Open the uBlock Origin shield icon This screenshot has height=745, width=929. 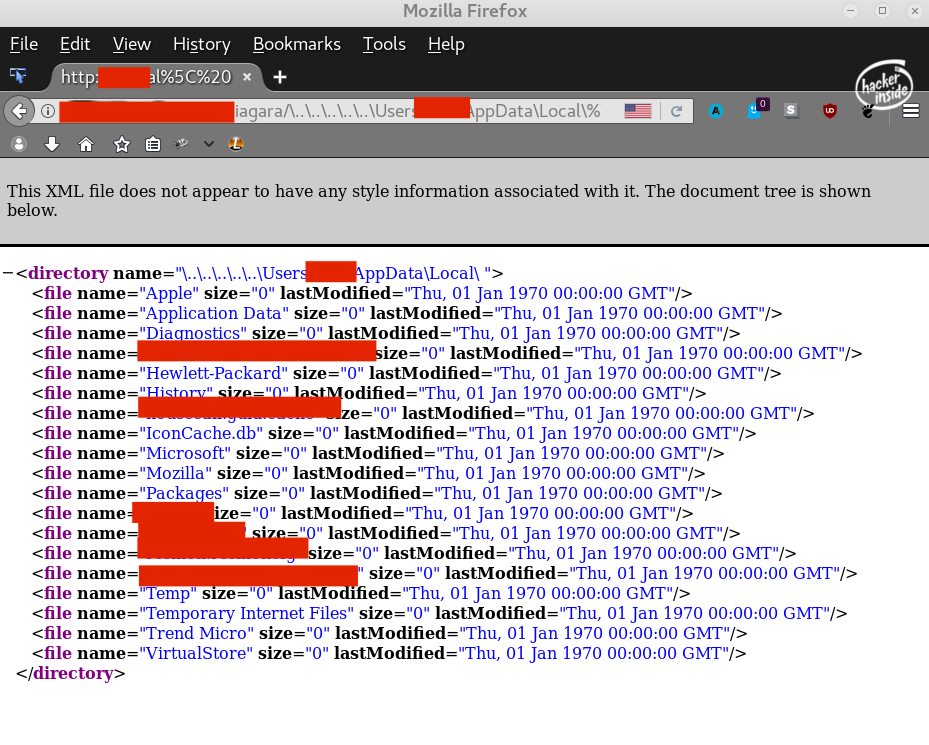(829, 111)
